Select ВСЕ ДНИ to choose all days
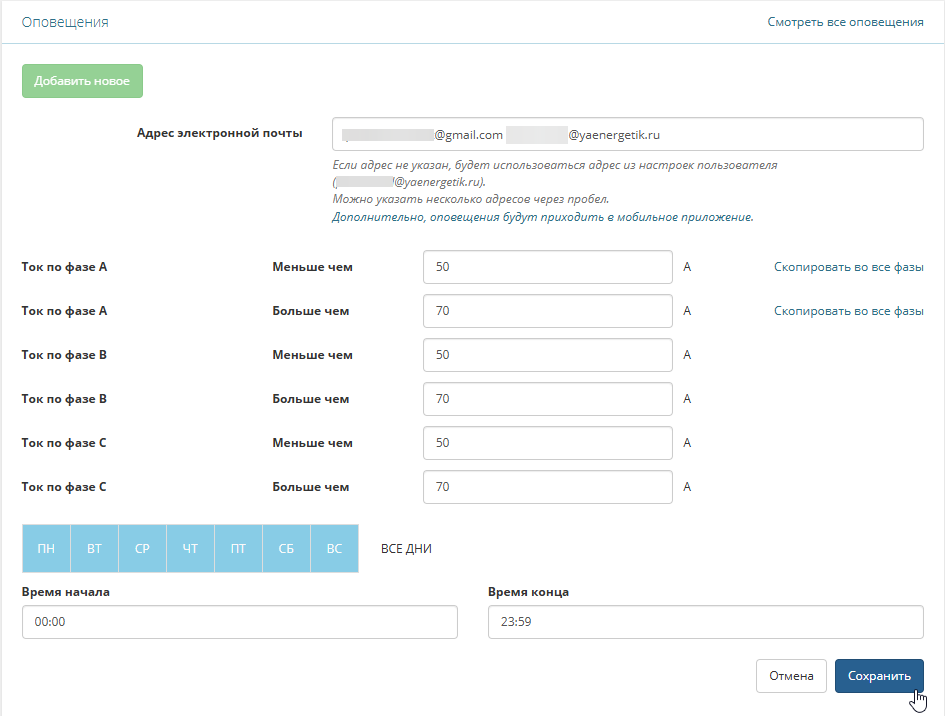This screenshot has width=945, height=716. pyautogui.click(x=406, y=549)
